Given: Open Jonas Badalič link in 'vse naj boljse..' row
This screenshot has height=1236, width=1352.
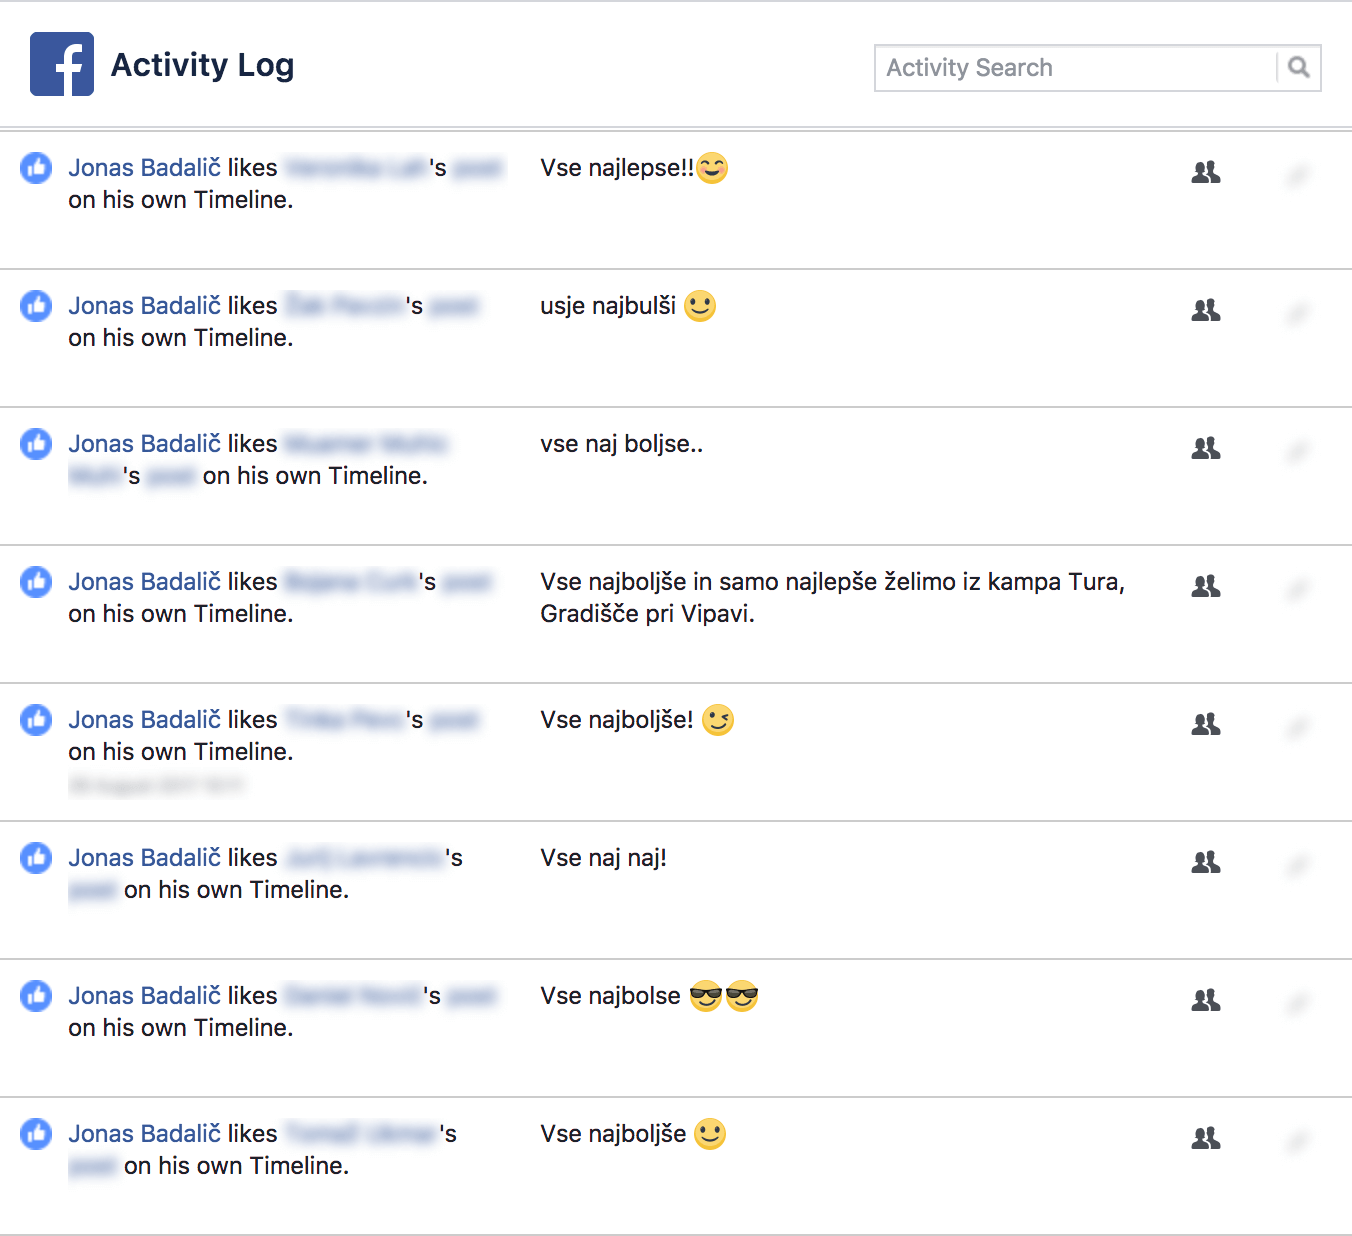Looking at the screenshot, I should tap(145, 443).
